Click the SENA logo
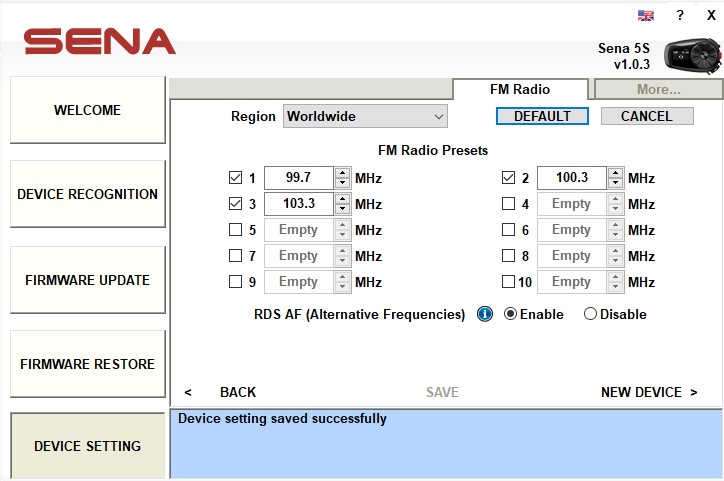Image resolution: width=724 pixels, height=481 pixels. pyautogui.click(x=100, y=41)
